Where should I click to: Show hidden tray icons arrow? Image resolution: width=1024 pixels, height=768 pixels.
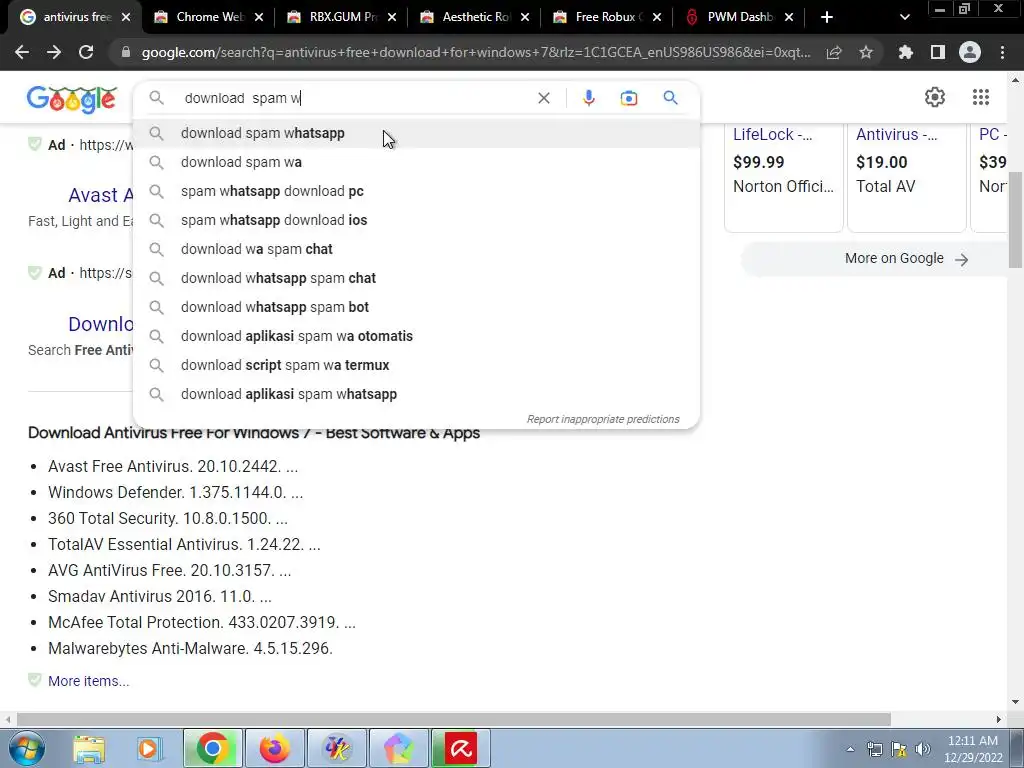(x=850, y=749)
